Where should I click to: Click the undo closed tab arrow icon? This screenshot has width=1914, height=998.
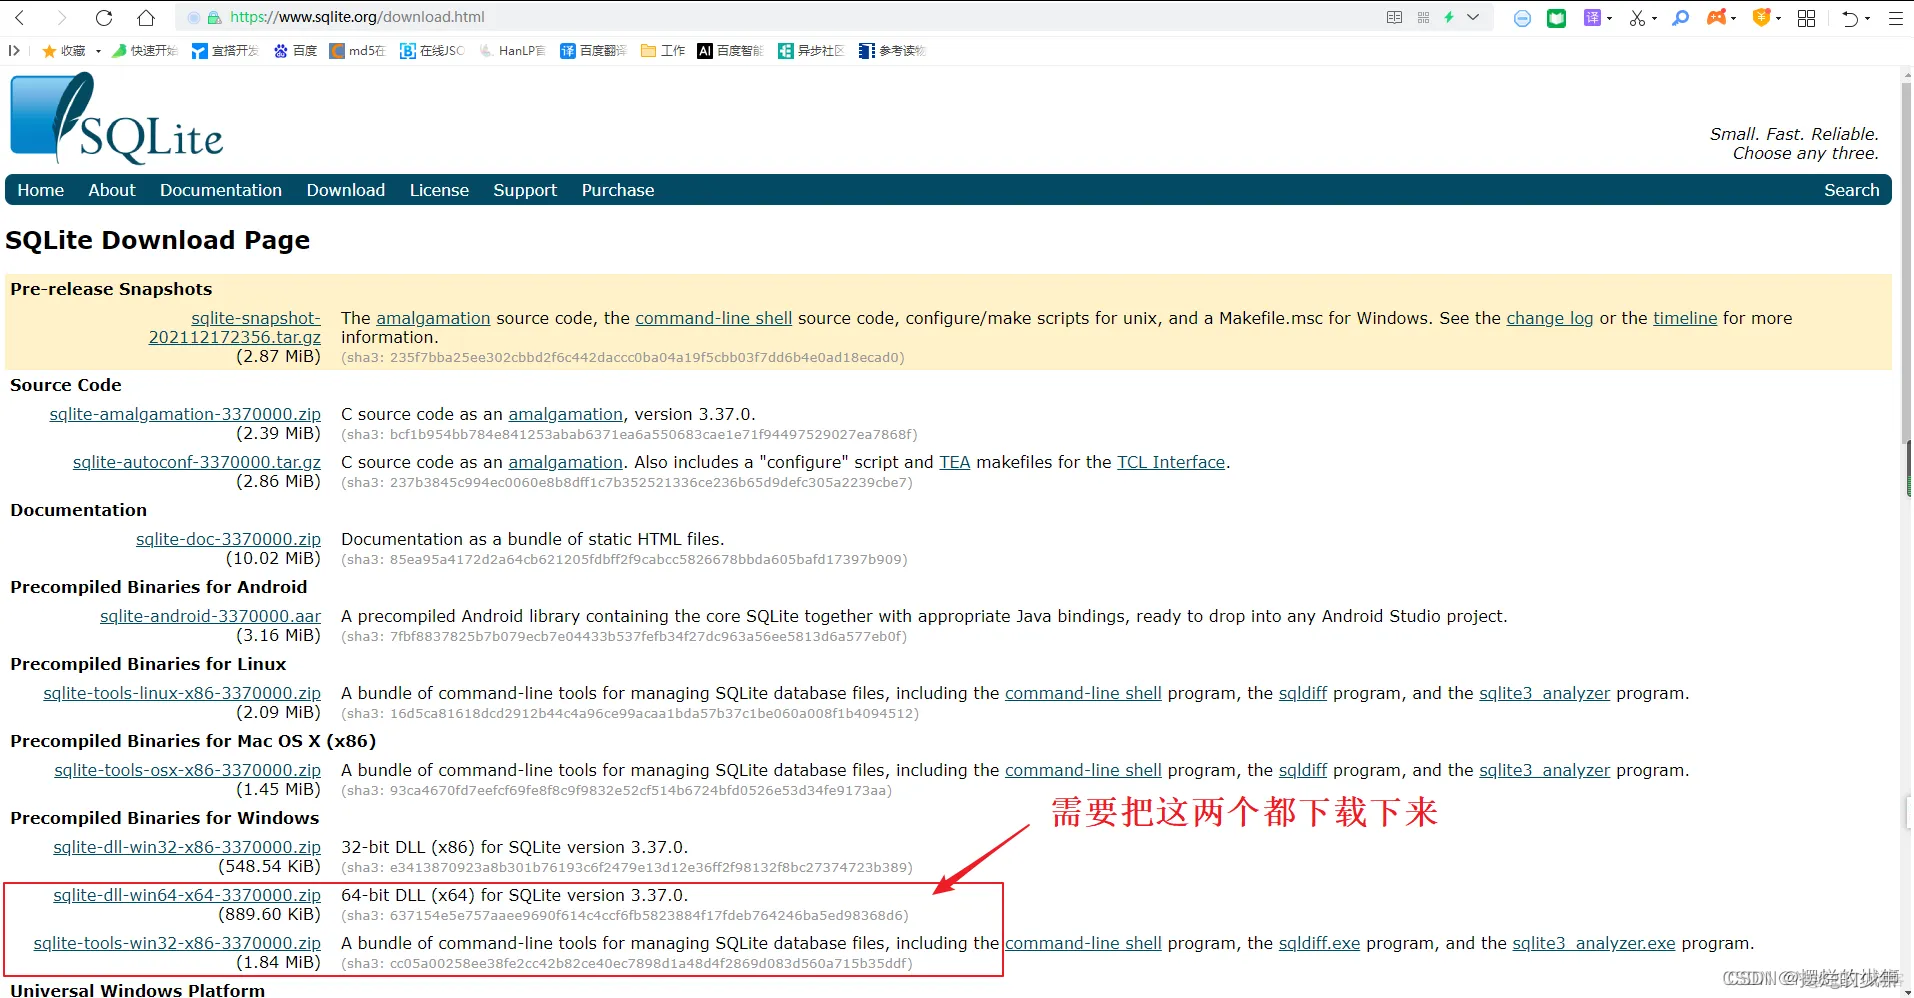[1849, 18]
